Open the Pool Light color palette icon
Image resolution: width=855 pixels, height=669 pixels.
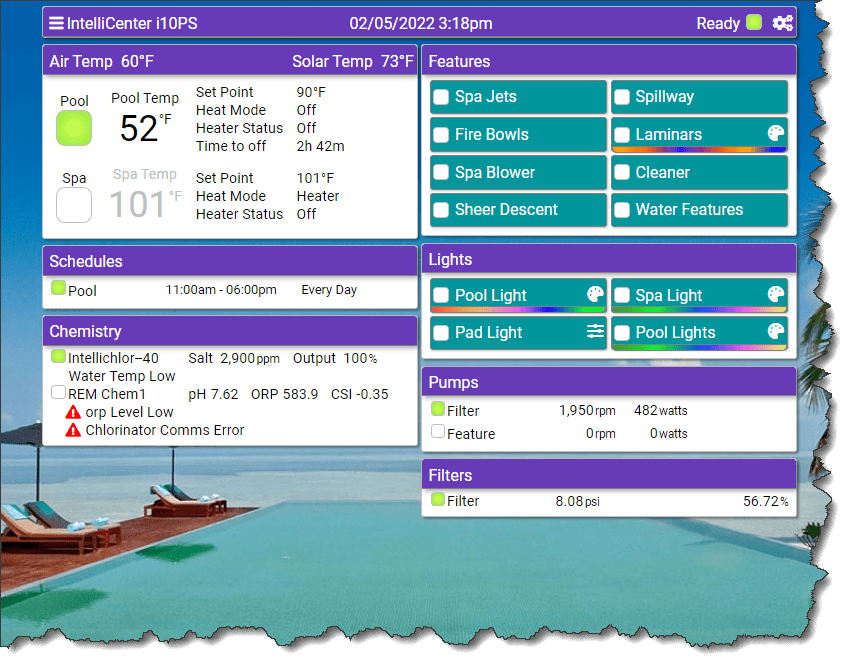click(595, 294)
